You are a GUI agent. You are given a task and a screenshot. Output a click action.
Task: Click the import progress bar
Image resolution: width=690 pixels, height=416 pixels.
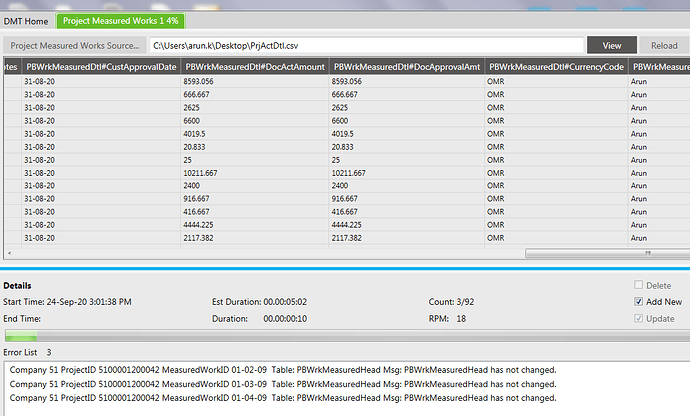345,336
